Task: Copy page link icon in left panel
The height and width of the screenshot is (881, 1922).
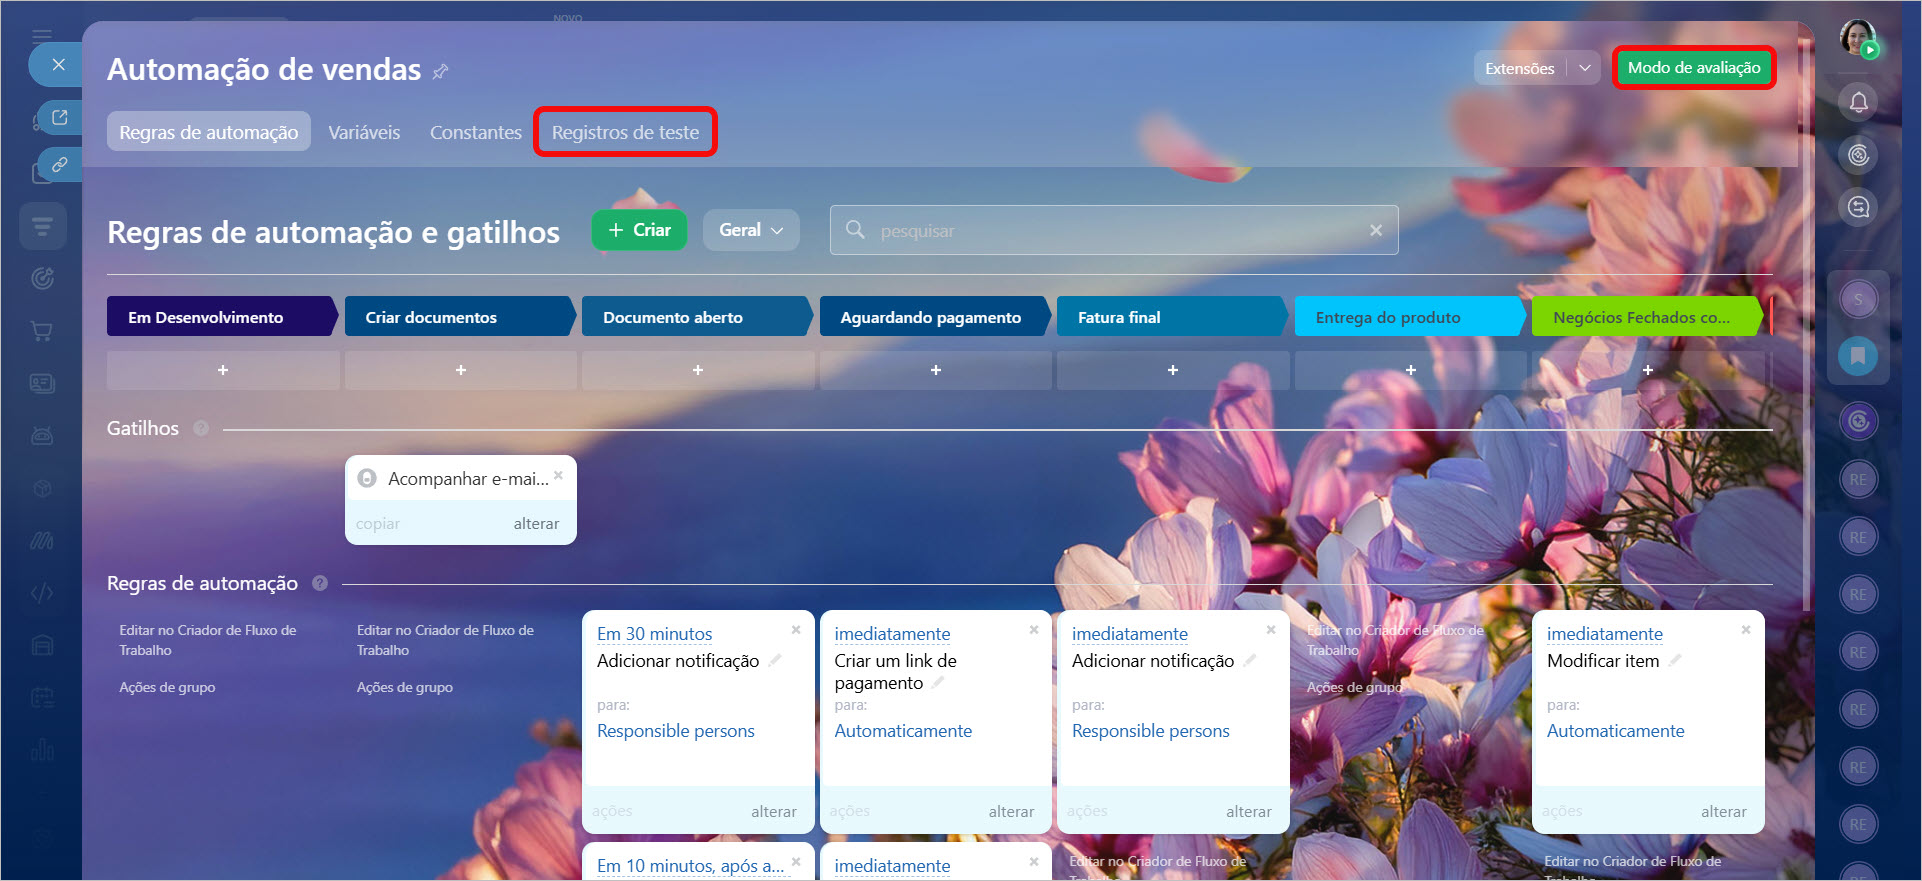Action: [60, 164]
